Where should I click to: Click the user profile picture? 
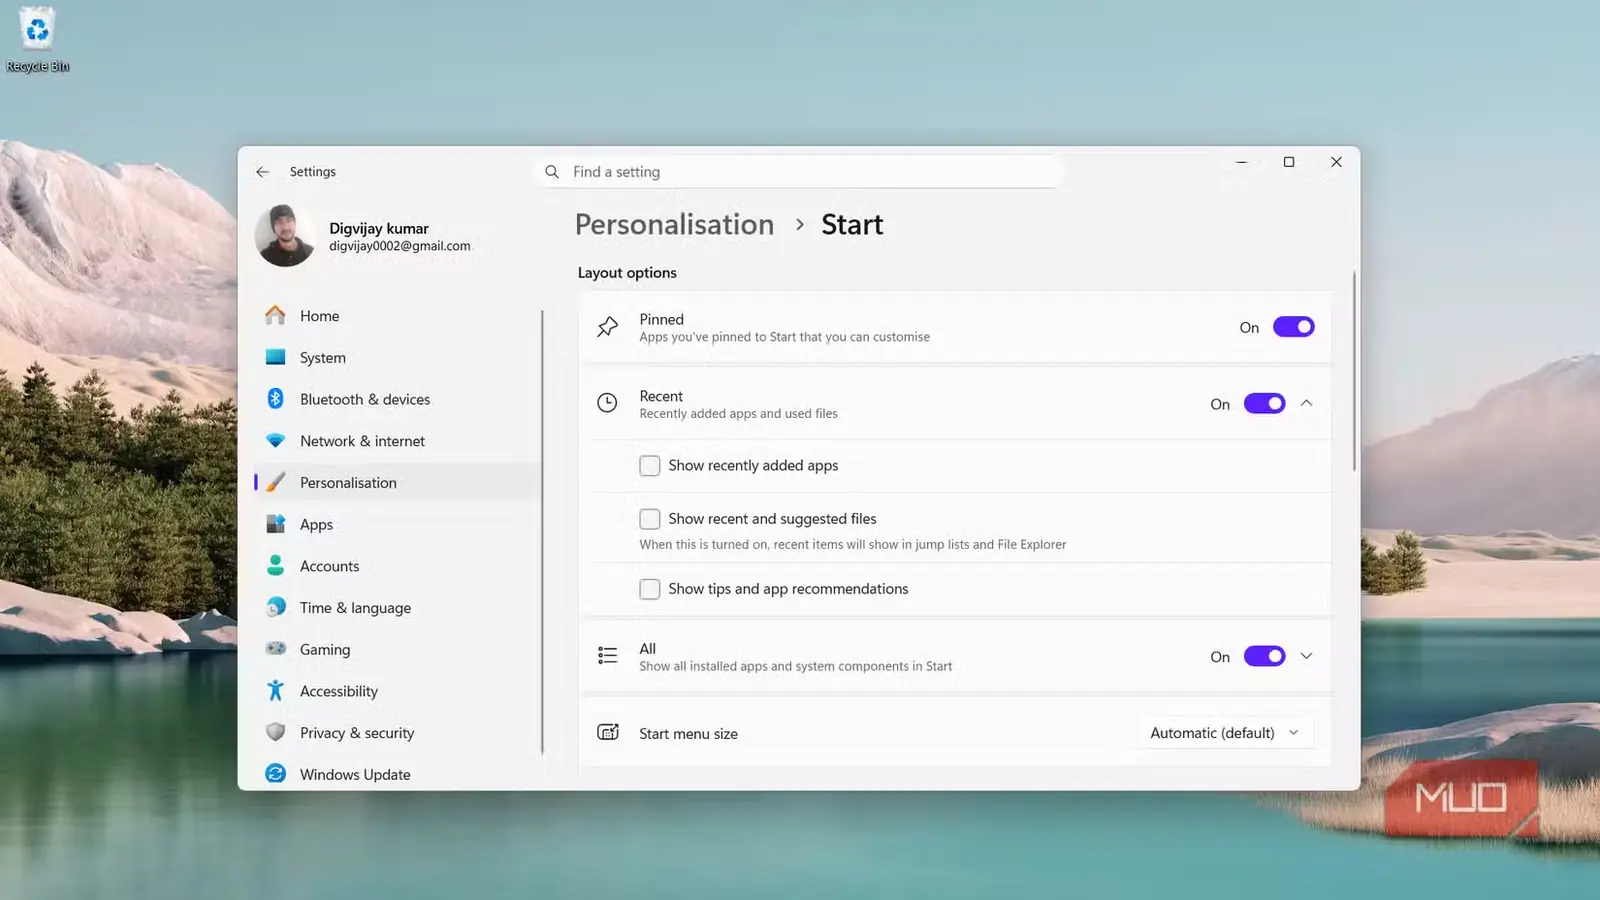pyautogui.click(x=285, y=236)
